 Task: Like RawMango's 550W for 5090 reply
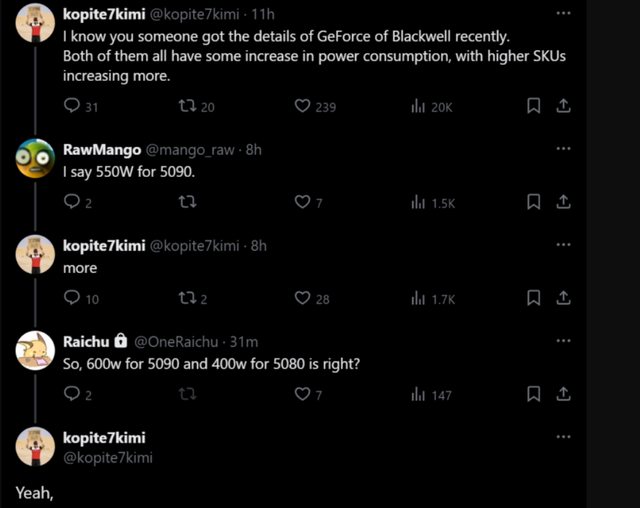click(x=303, y=202)
